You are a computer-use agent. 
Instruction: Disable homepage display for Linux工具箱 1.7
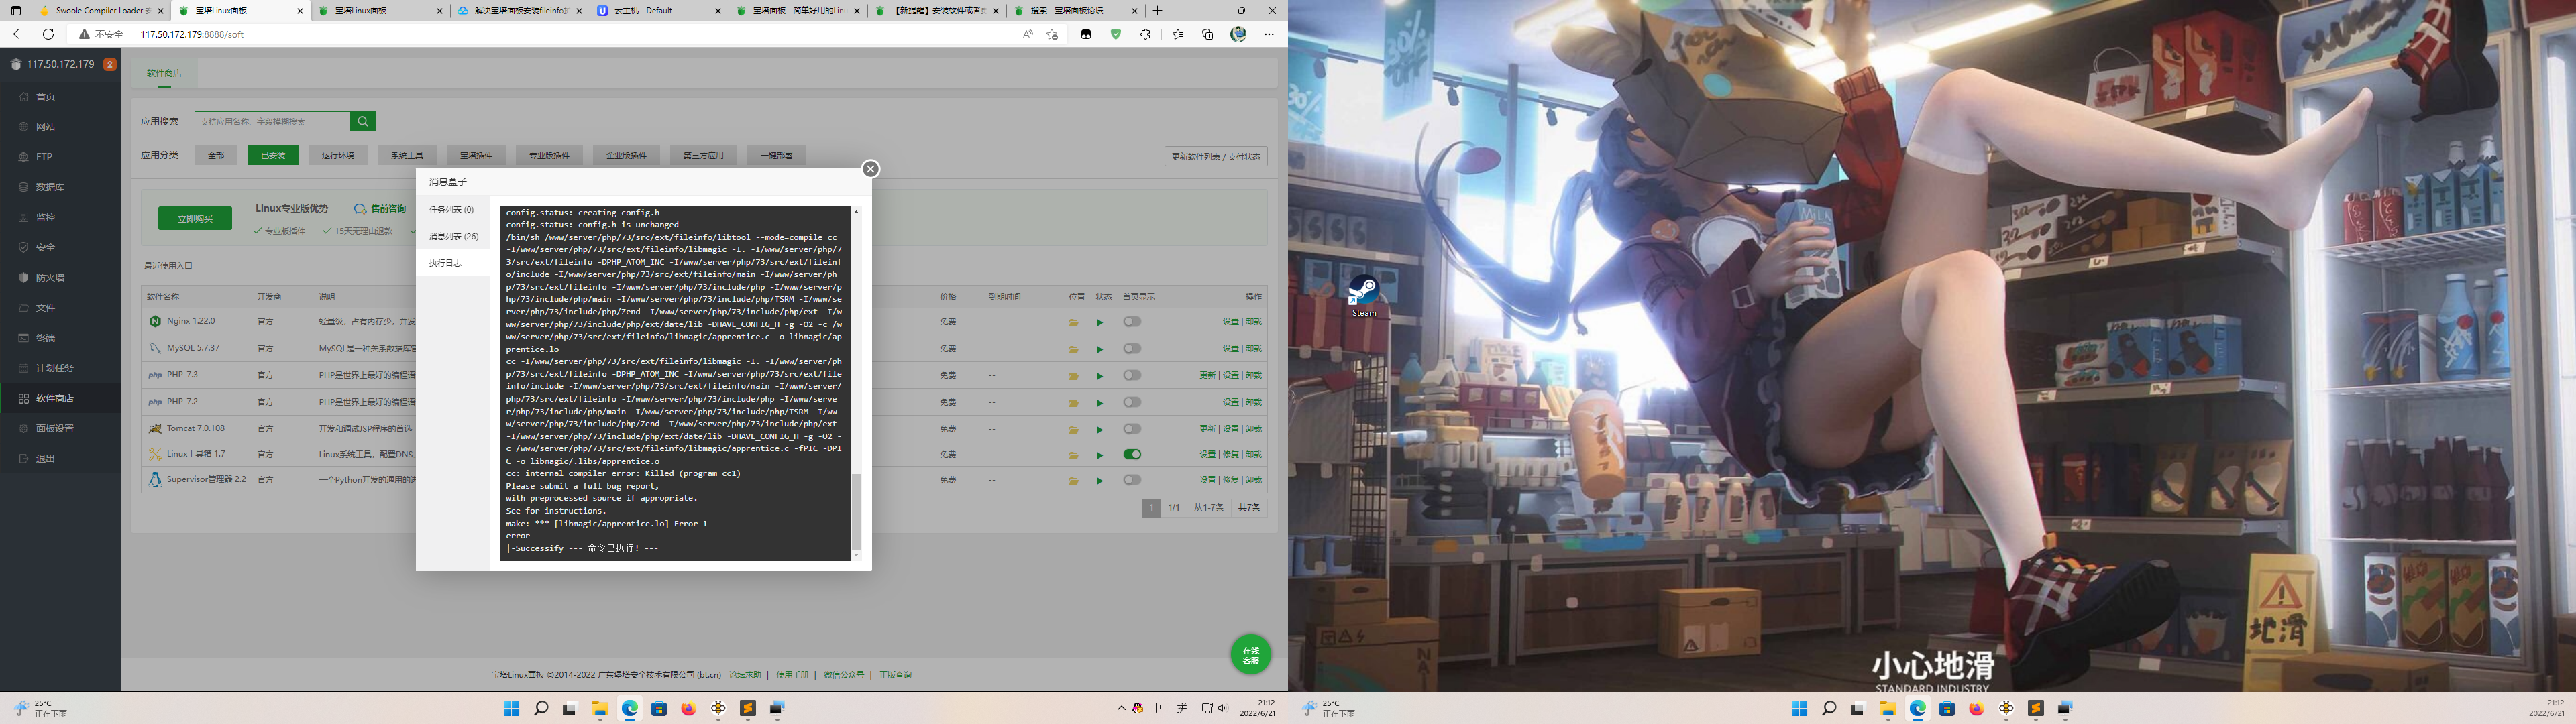(x=1132, y=455)
